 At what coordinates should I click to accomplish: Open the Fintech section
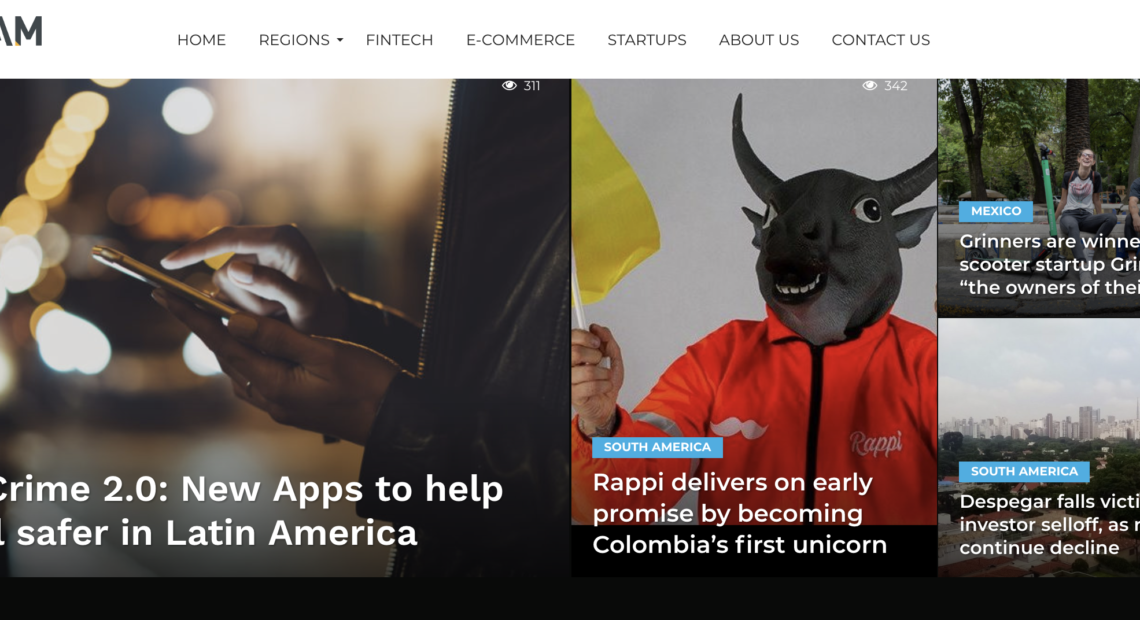click(x=399, y=40)
